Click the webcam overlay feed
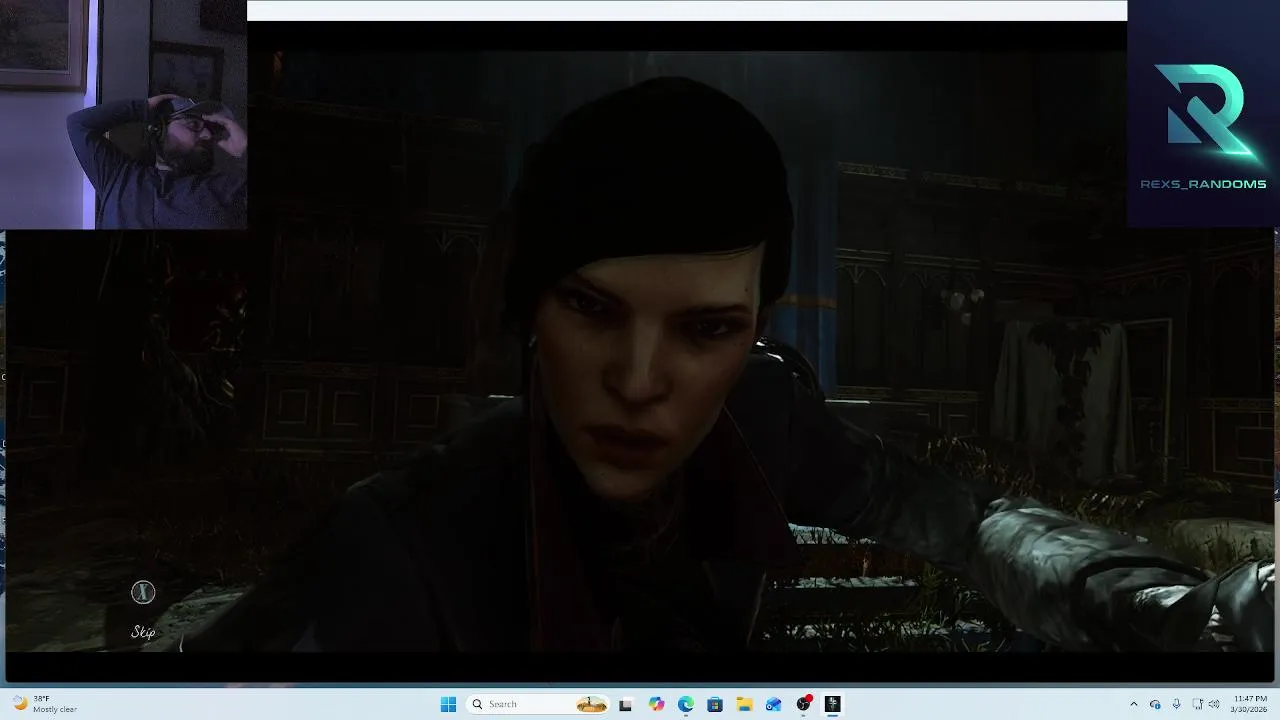Screen dimensions: 1280x720 tap(123, 114)
